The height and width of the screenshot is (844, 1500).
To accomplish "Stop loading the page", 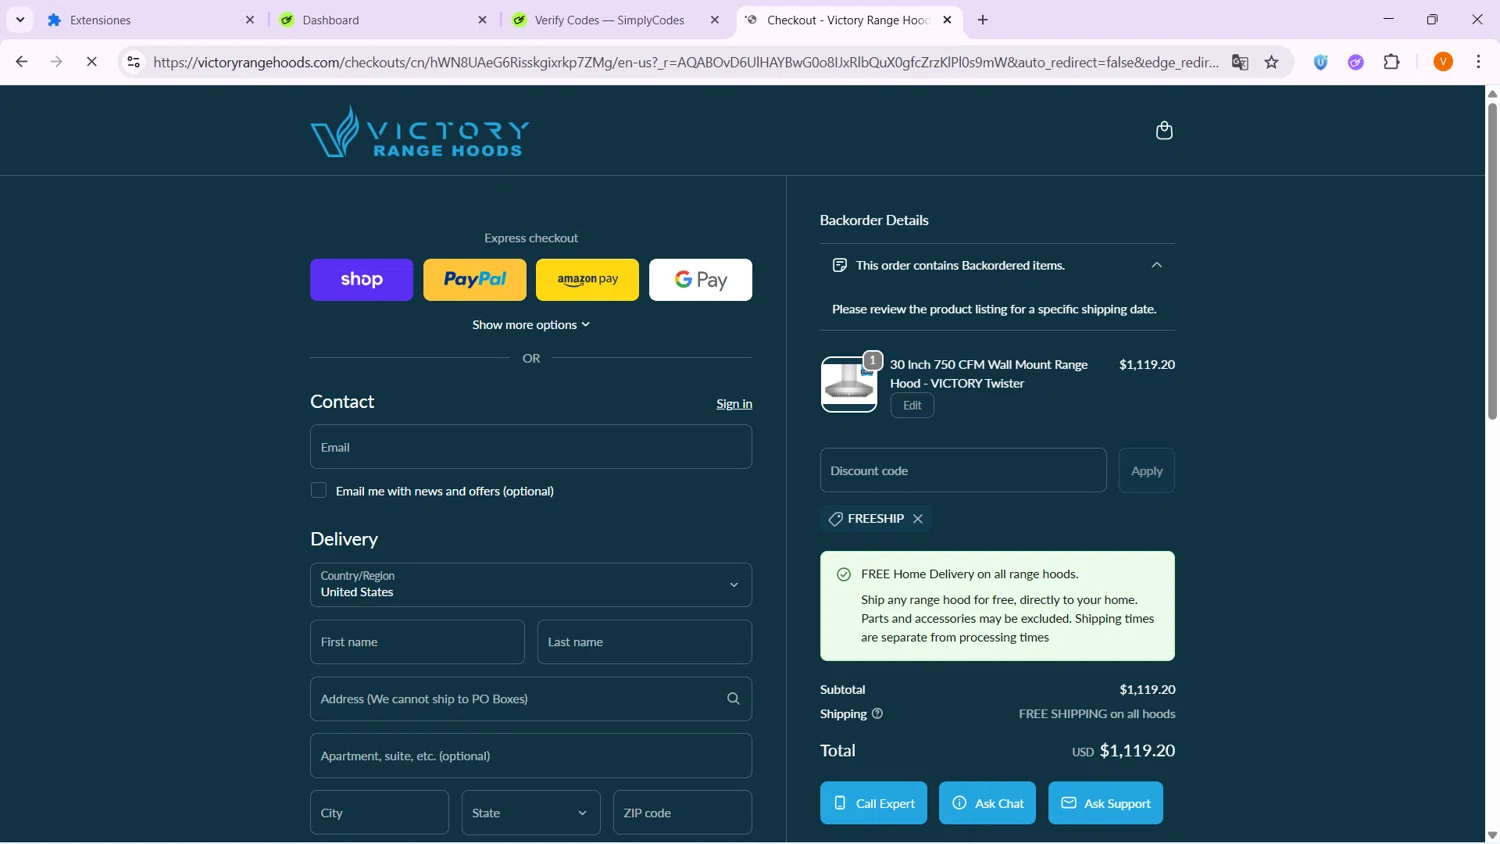I will pyautogui.click(x=91, y=62).
